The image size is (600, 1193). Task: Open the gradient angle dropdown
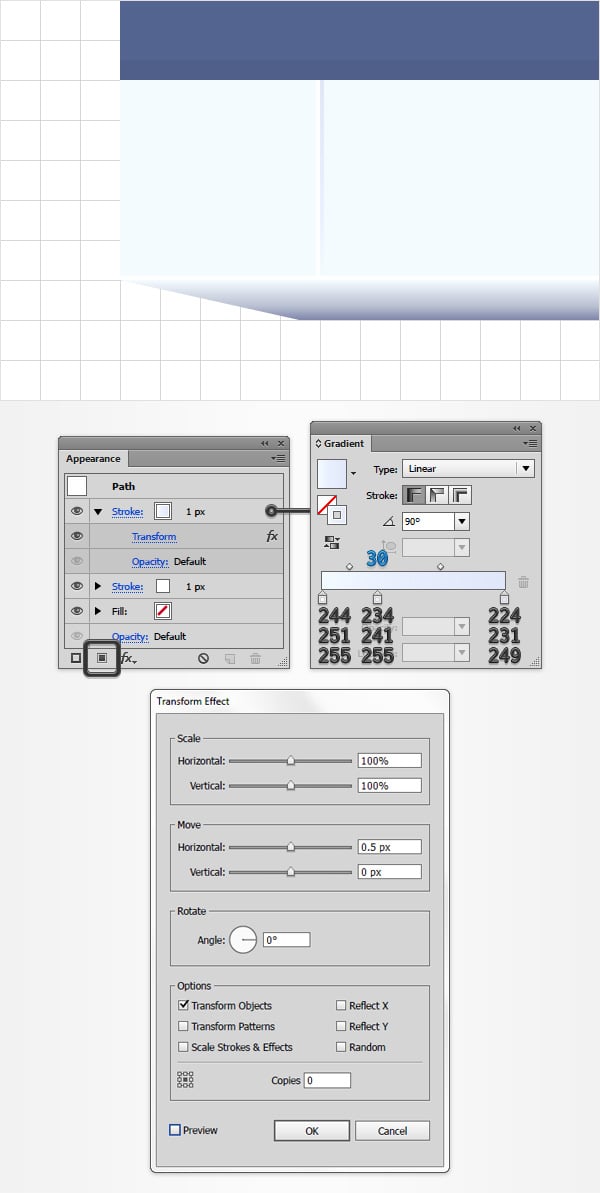click(462, 522)
